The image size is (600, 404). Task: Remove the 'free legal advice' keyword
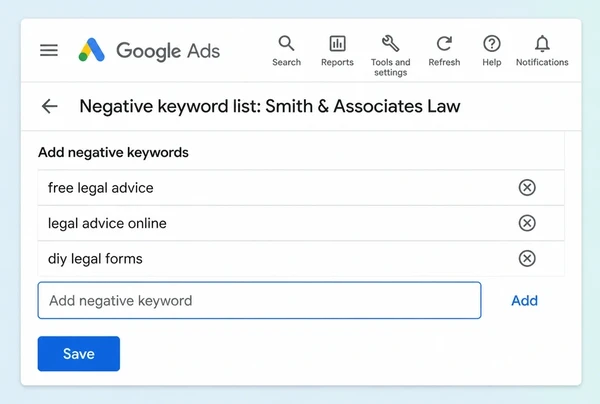[x=527, y=187]
